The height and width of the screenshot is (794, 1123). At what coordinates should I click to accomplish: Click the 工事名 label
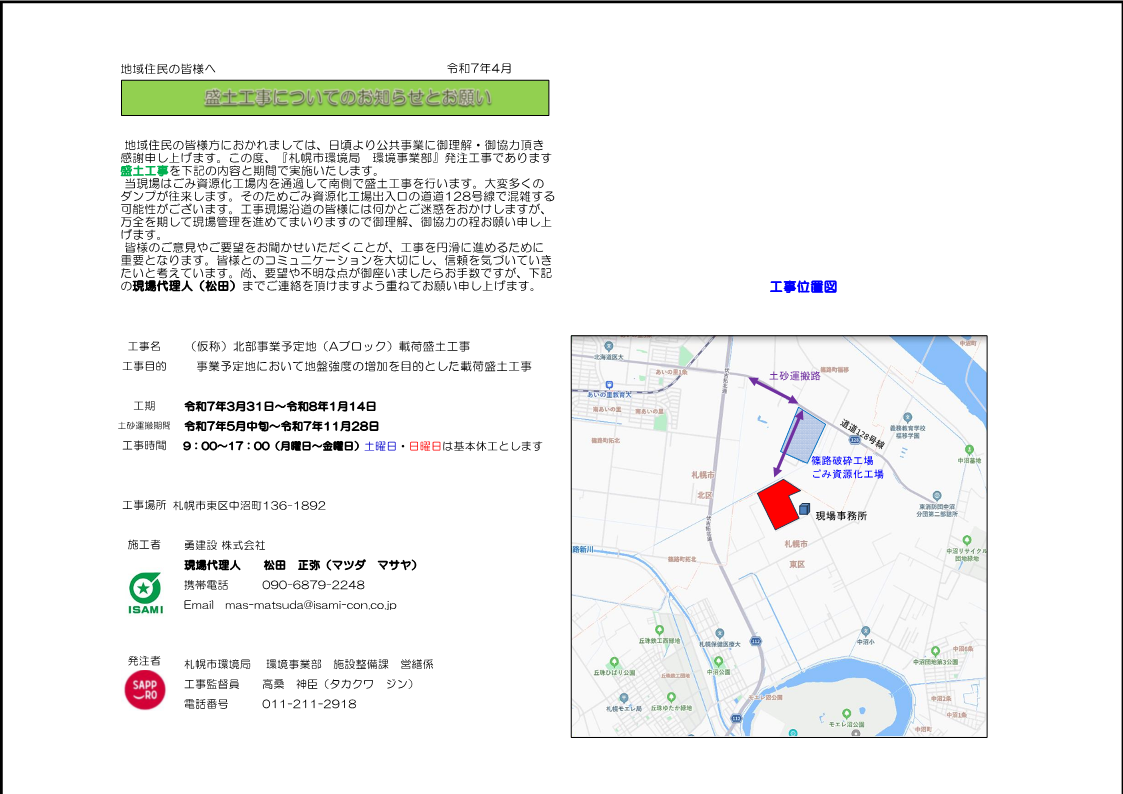pyautogui.click(x=144, y=347)
